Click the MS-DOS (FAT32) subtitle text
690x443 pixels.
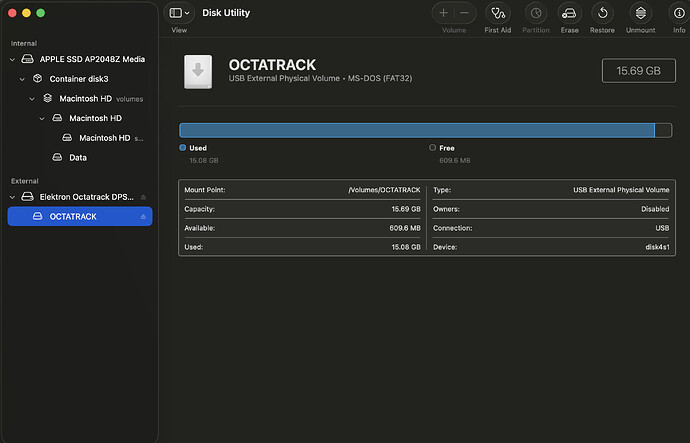[x=380, y=79]
